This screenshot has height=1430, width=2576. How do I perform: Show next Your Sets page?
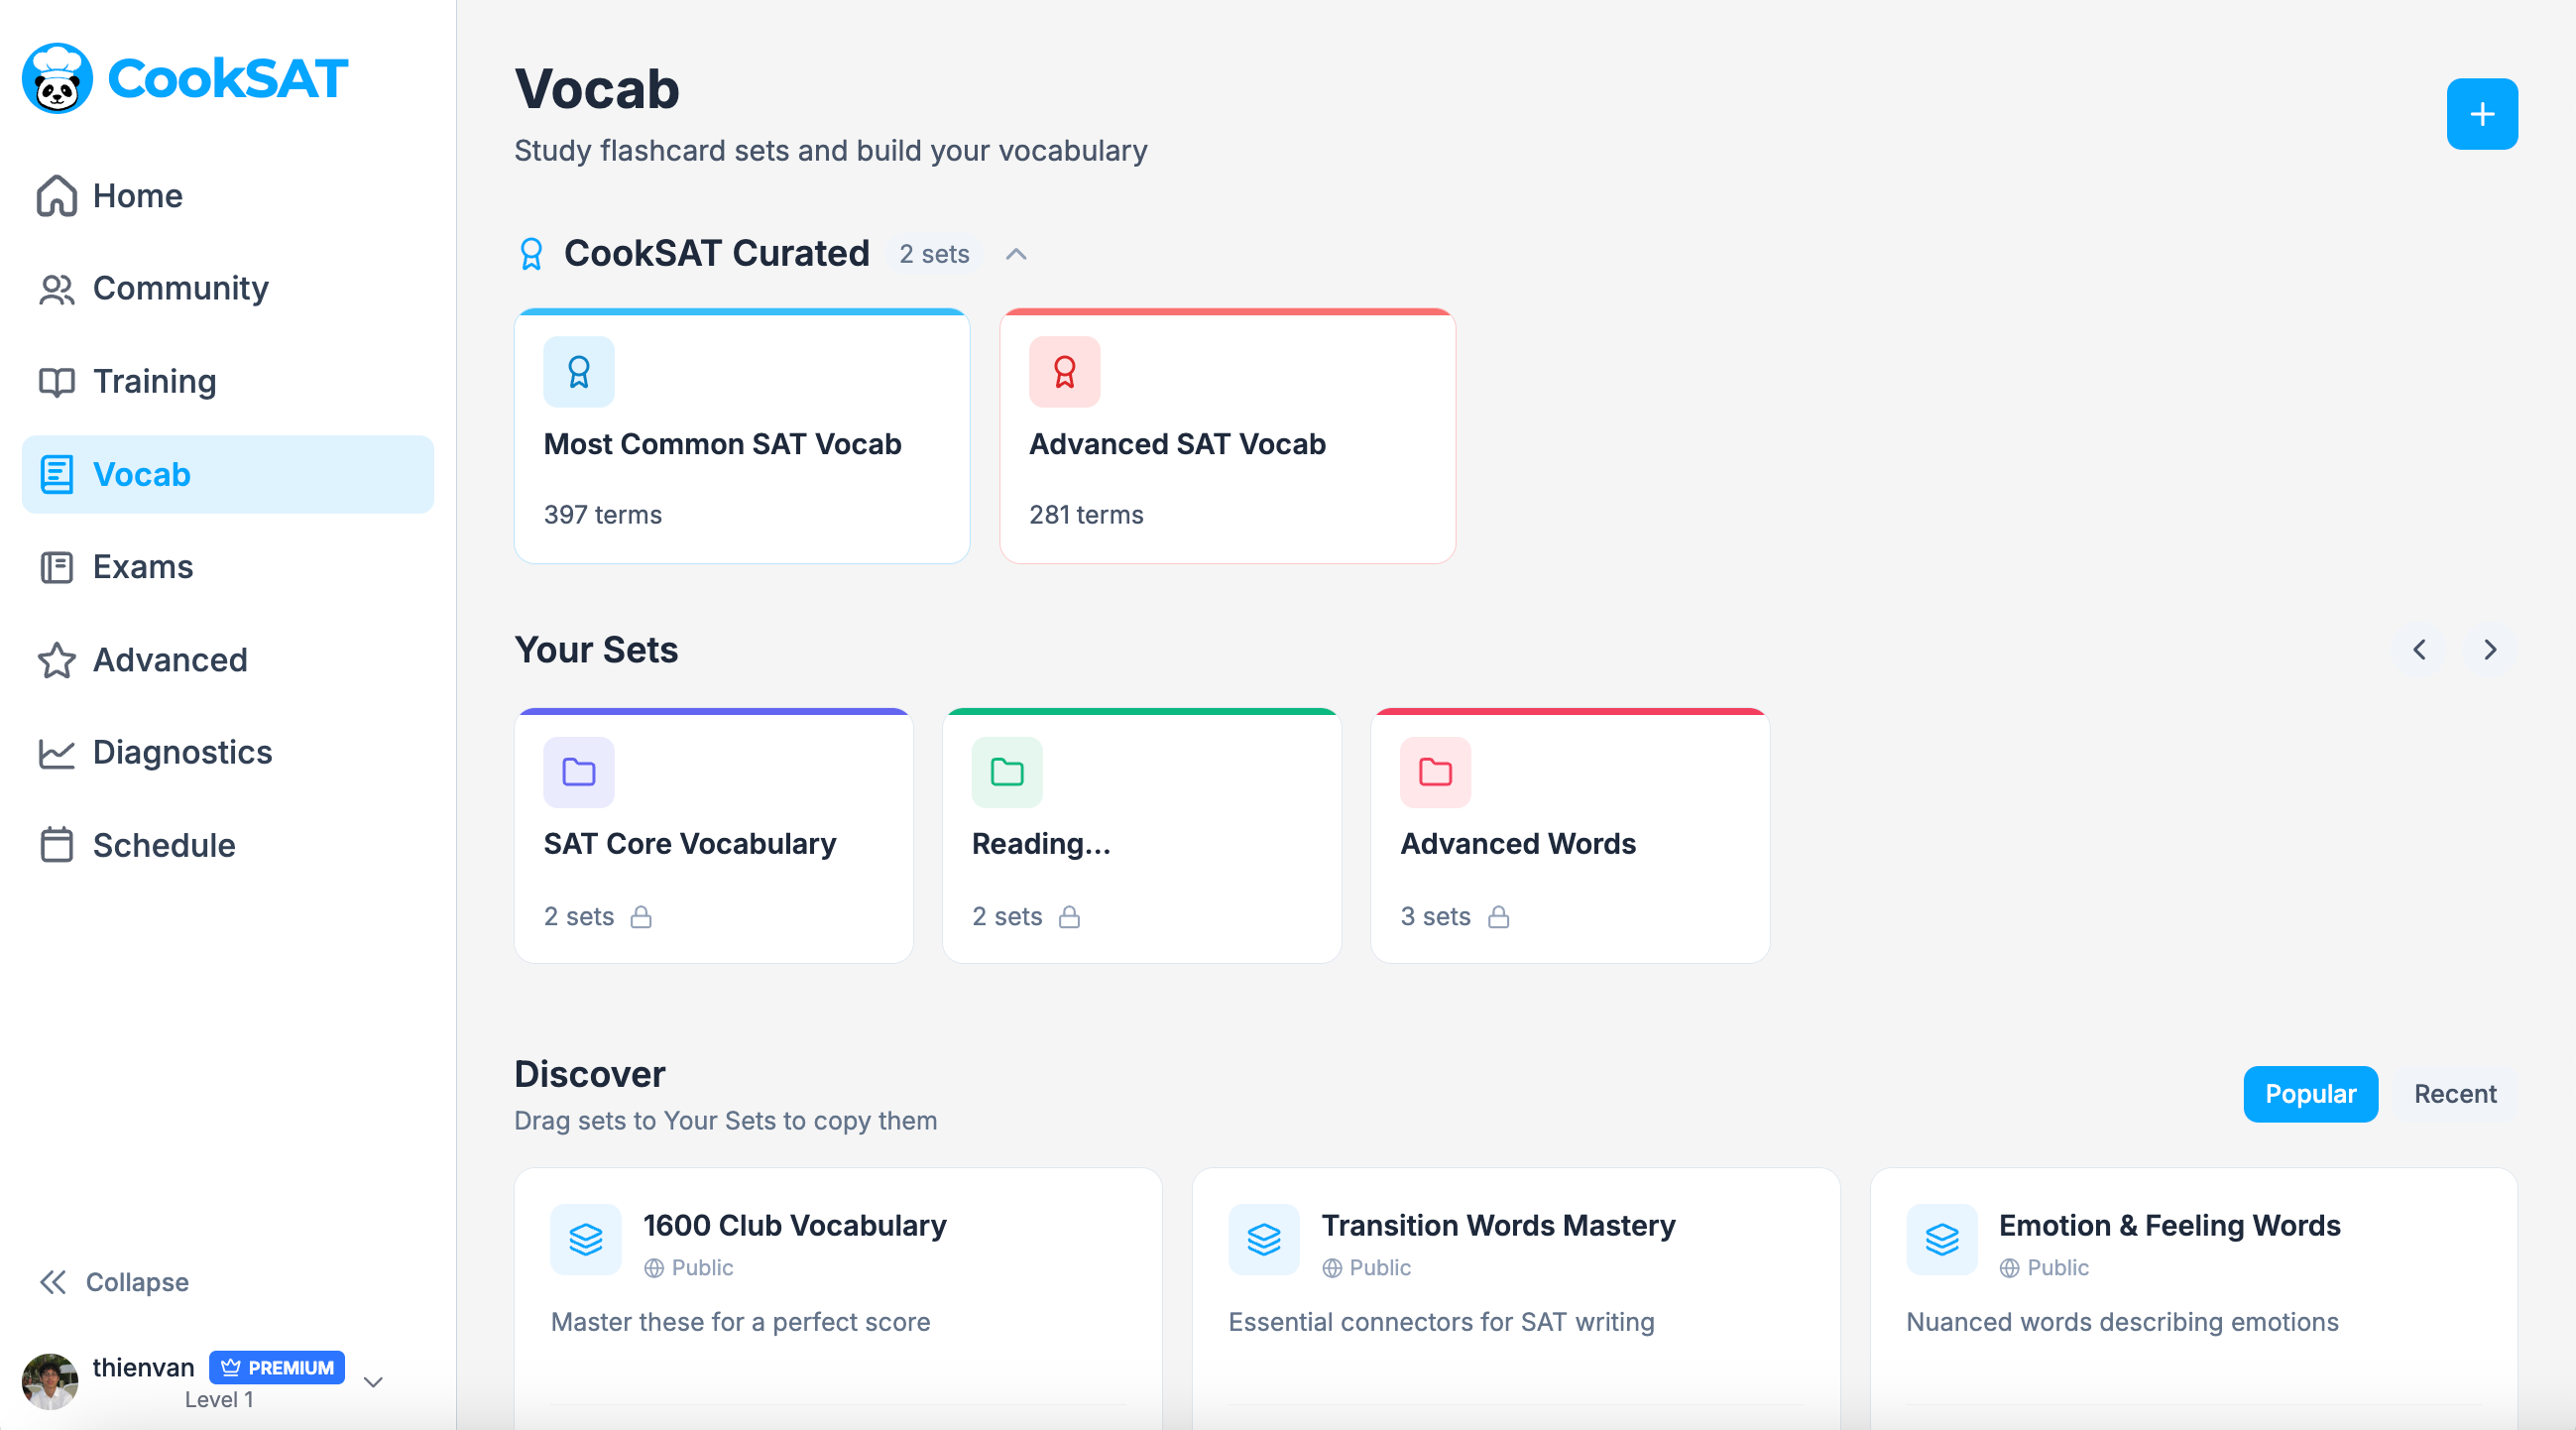pyautogui.click(x=2489, y=650)
